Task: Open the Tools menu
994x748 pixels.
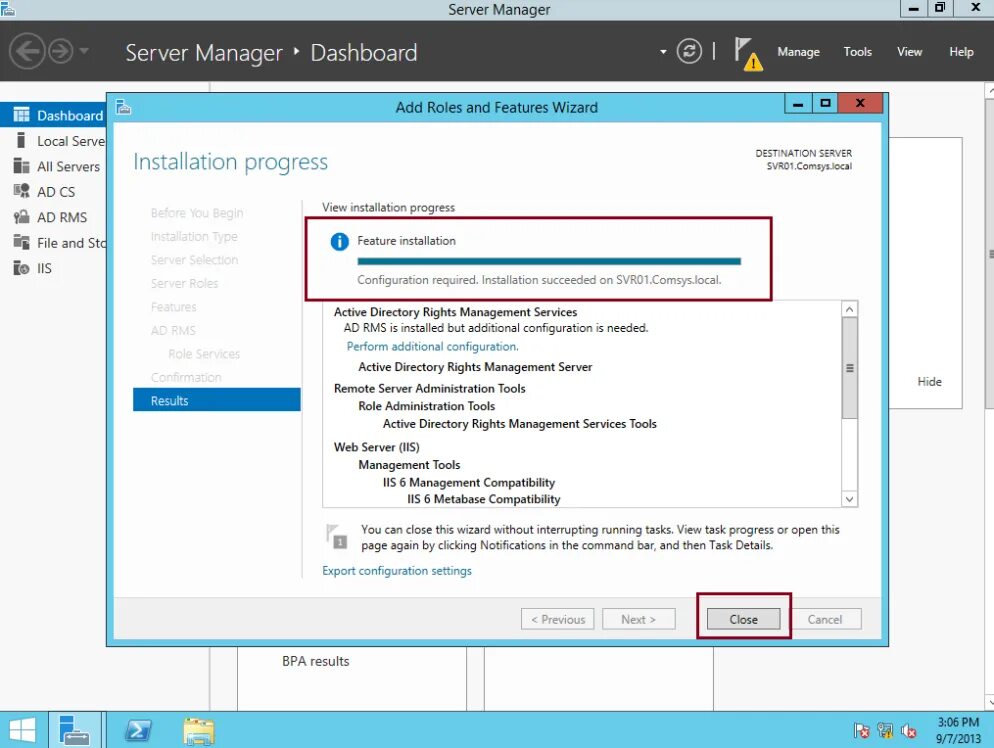Action: point(857,52)
